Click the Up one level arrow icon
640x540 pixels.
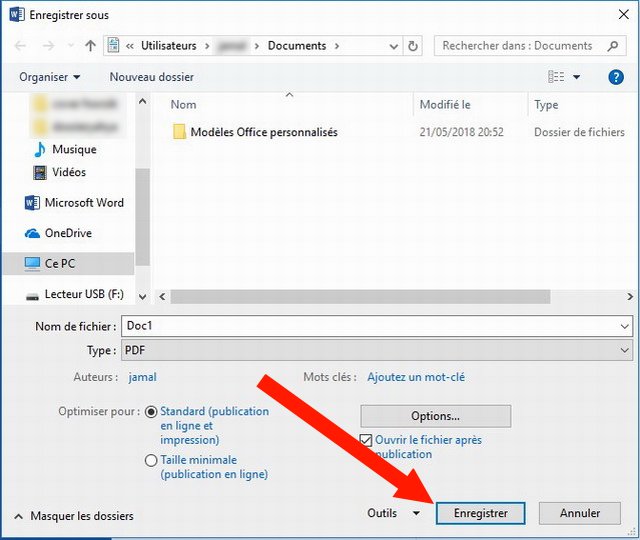90,46
